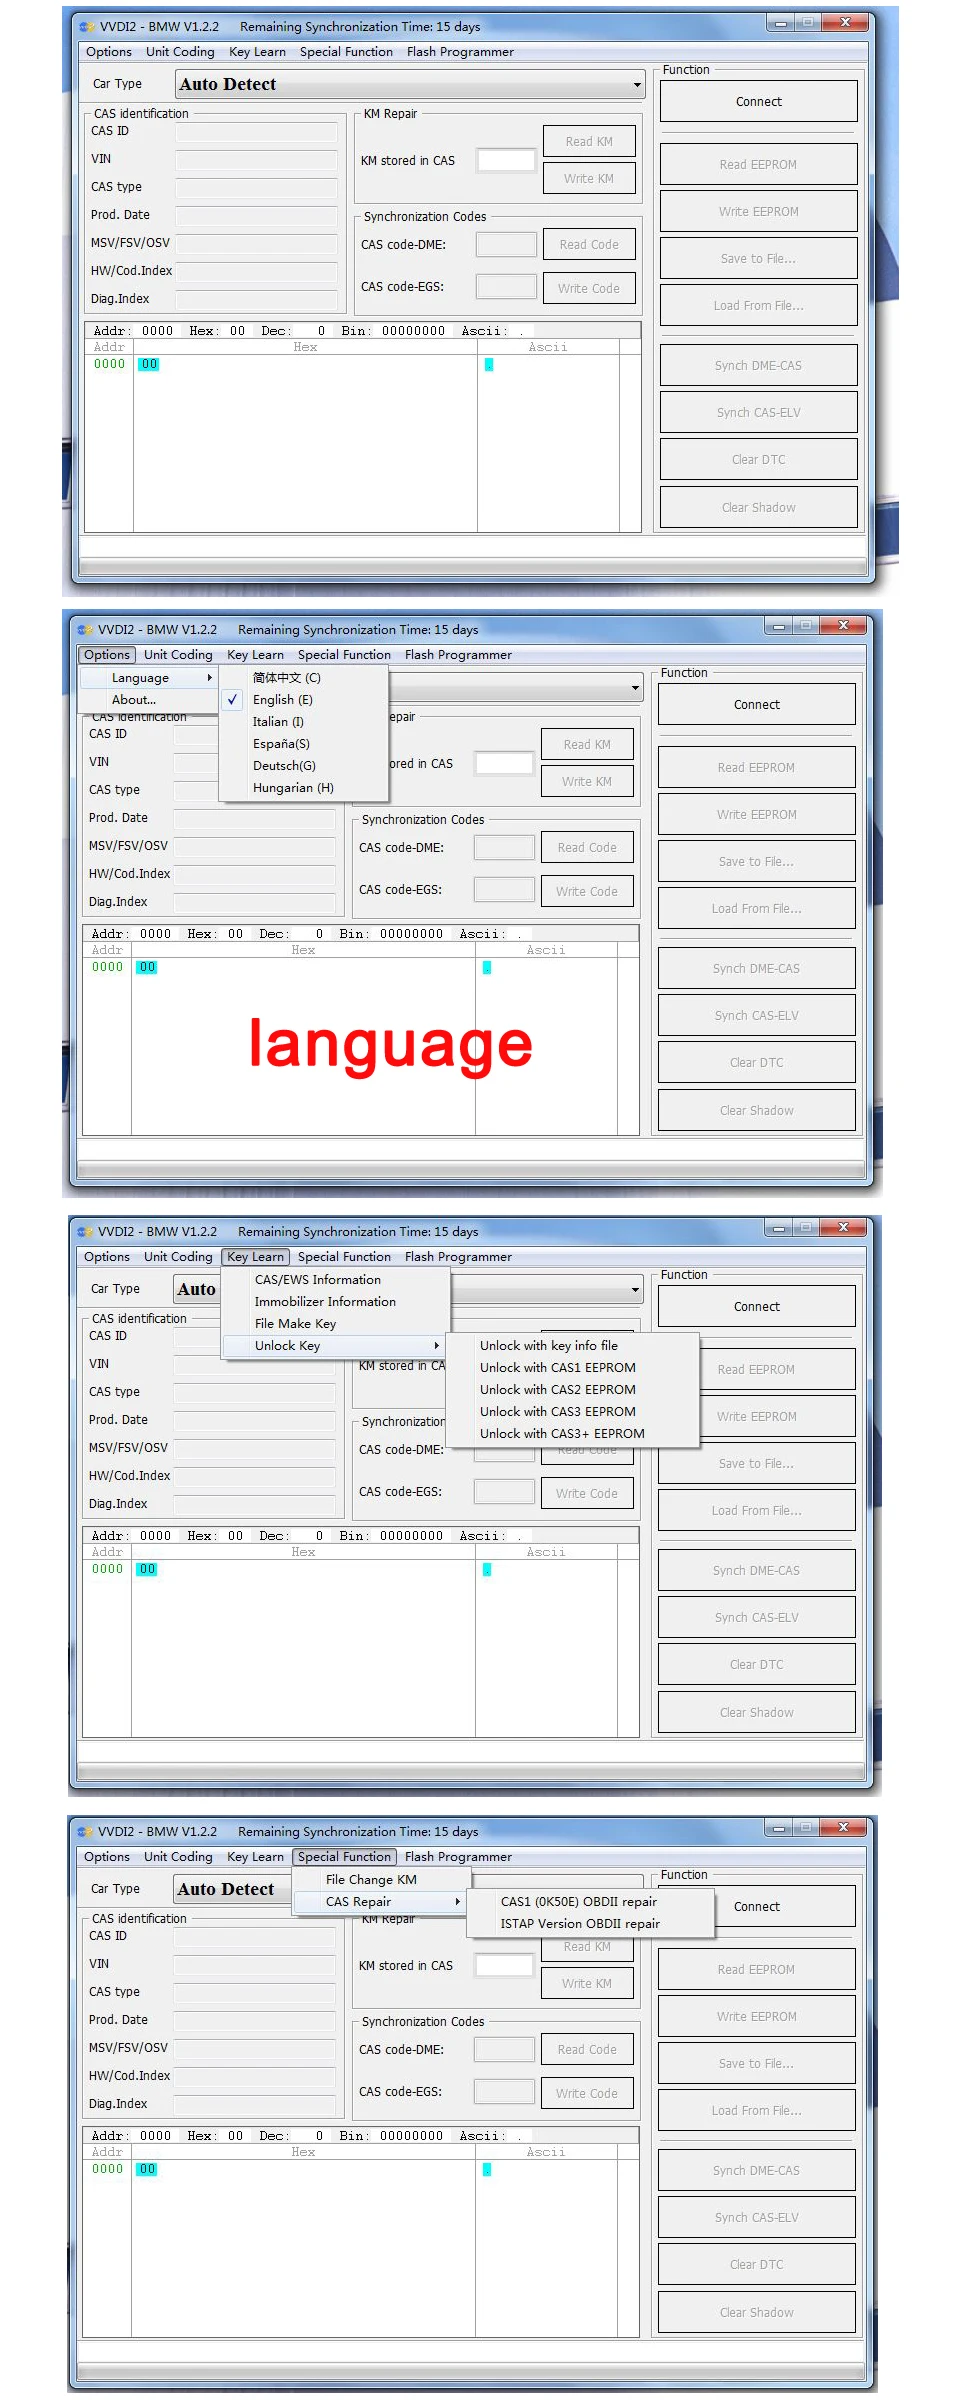The width and height of the screenshot is (960, 2400).
Task: Open Key Learn menu in the topmost window
Action: coord(257,52)
